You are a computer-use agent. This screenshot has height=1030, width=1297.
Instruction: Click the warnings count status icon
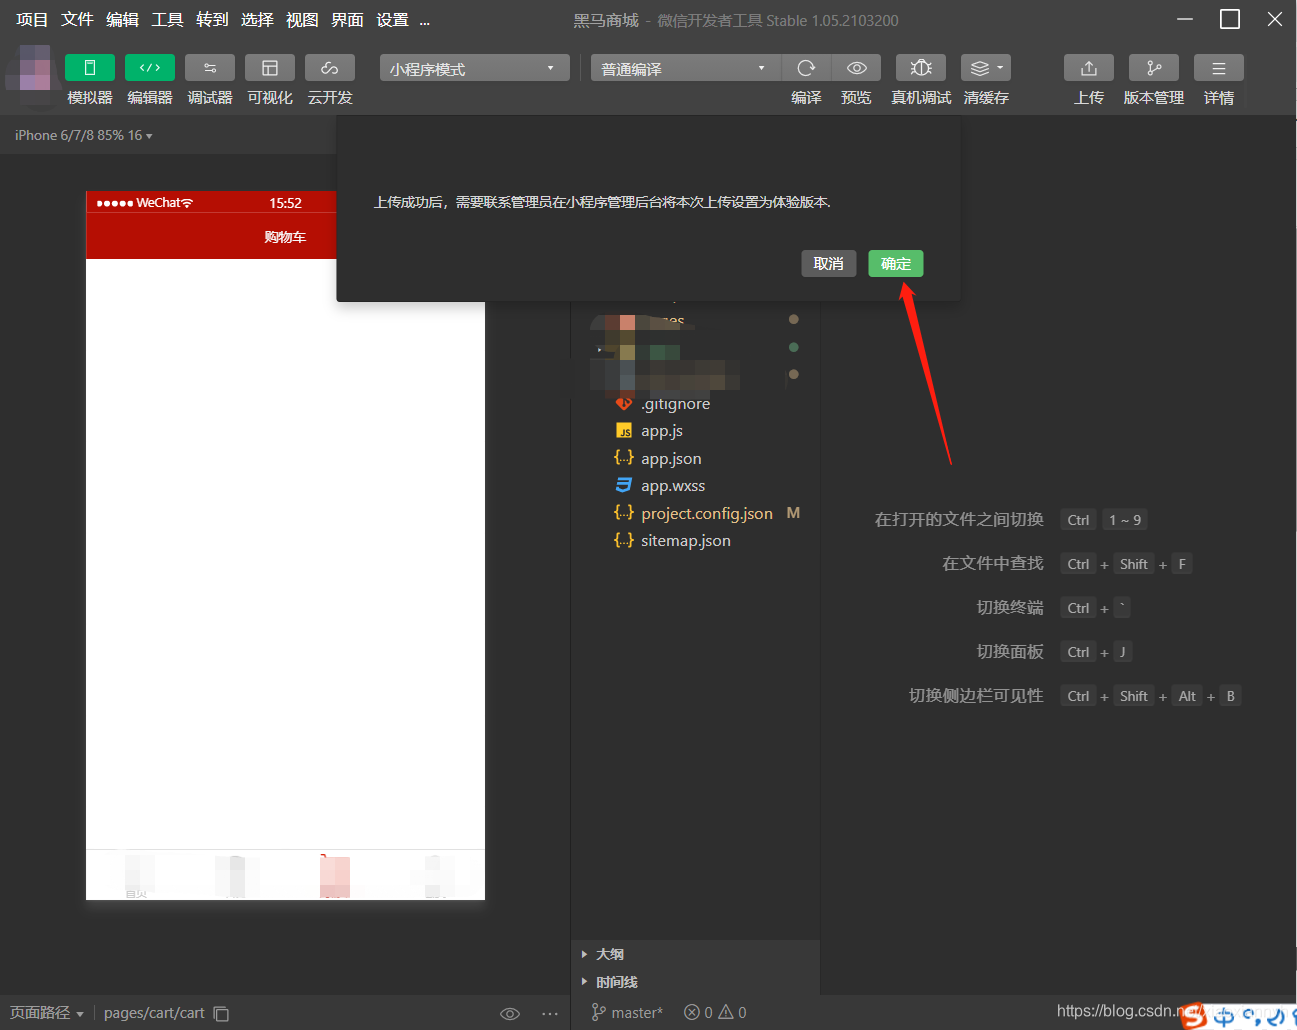click(x=732, y=1013)
